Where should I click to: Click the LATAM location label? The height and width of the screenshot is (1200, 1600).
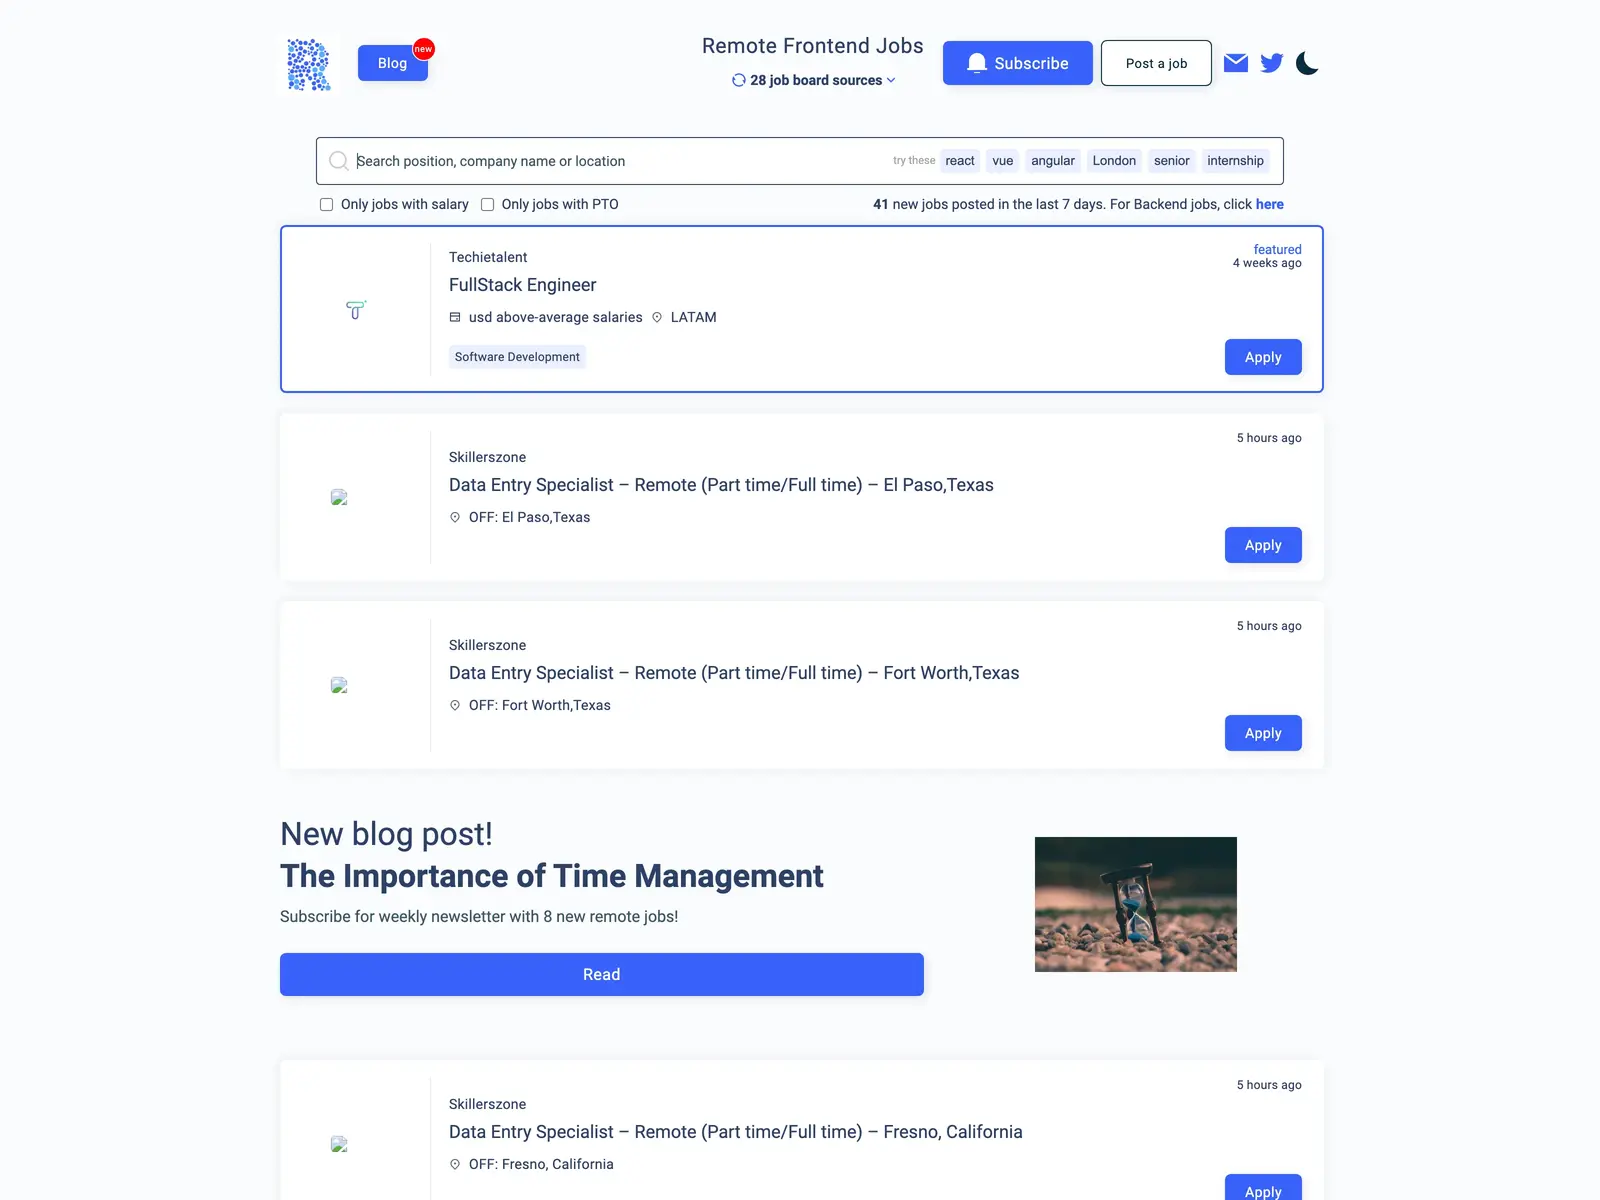(x=693, y=317)
